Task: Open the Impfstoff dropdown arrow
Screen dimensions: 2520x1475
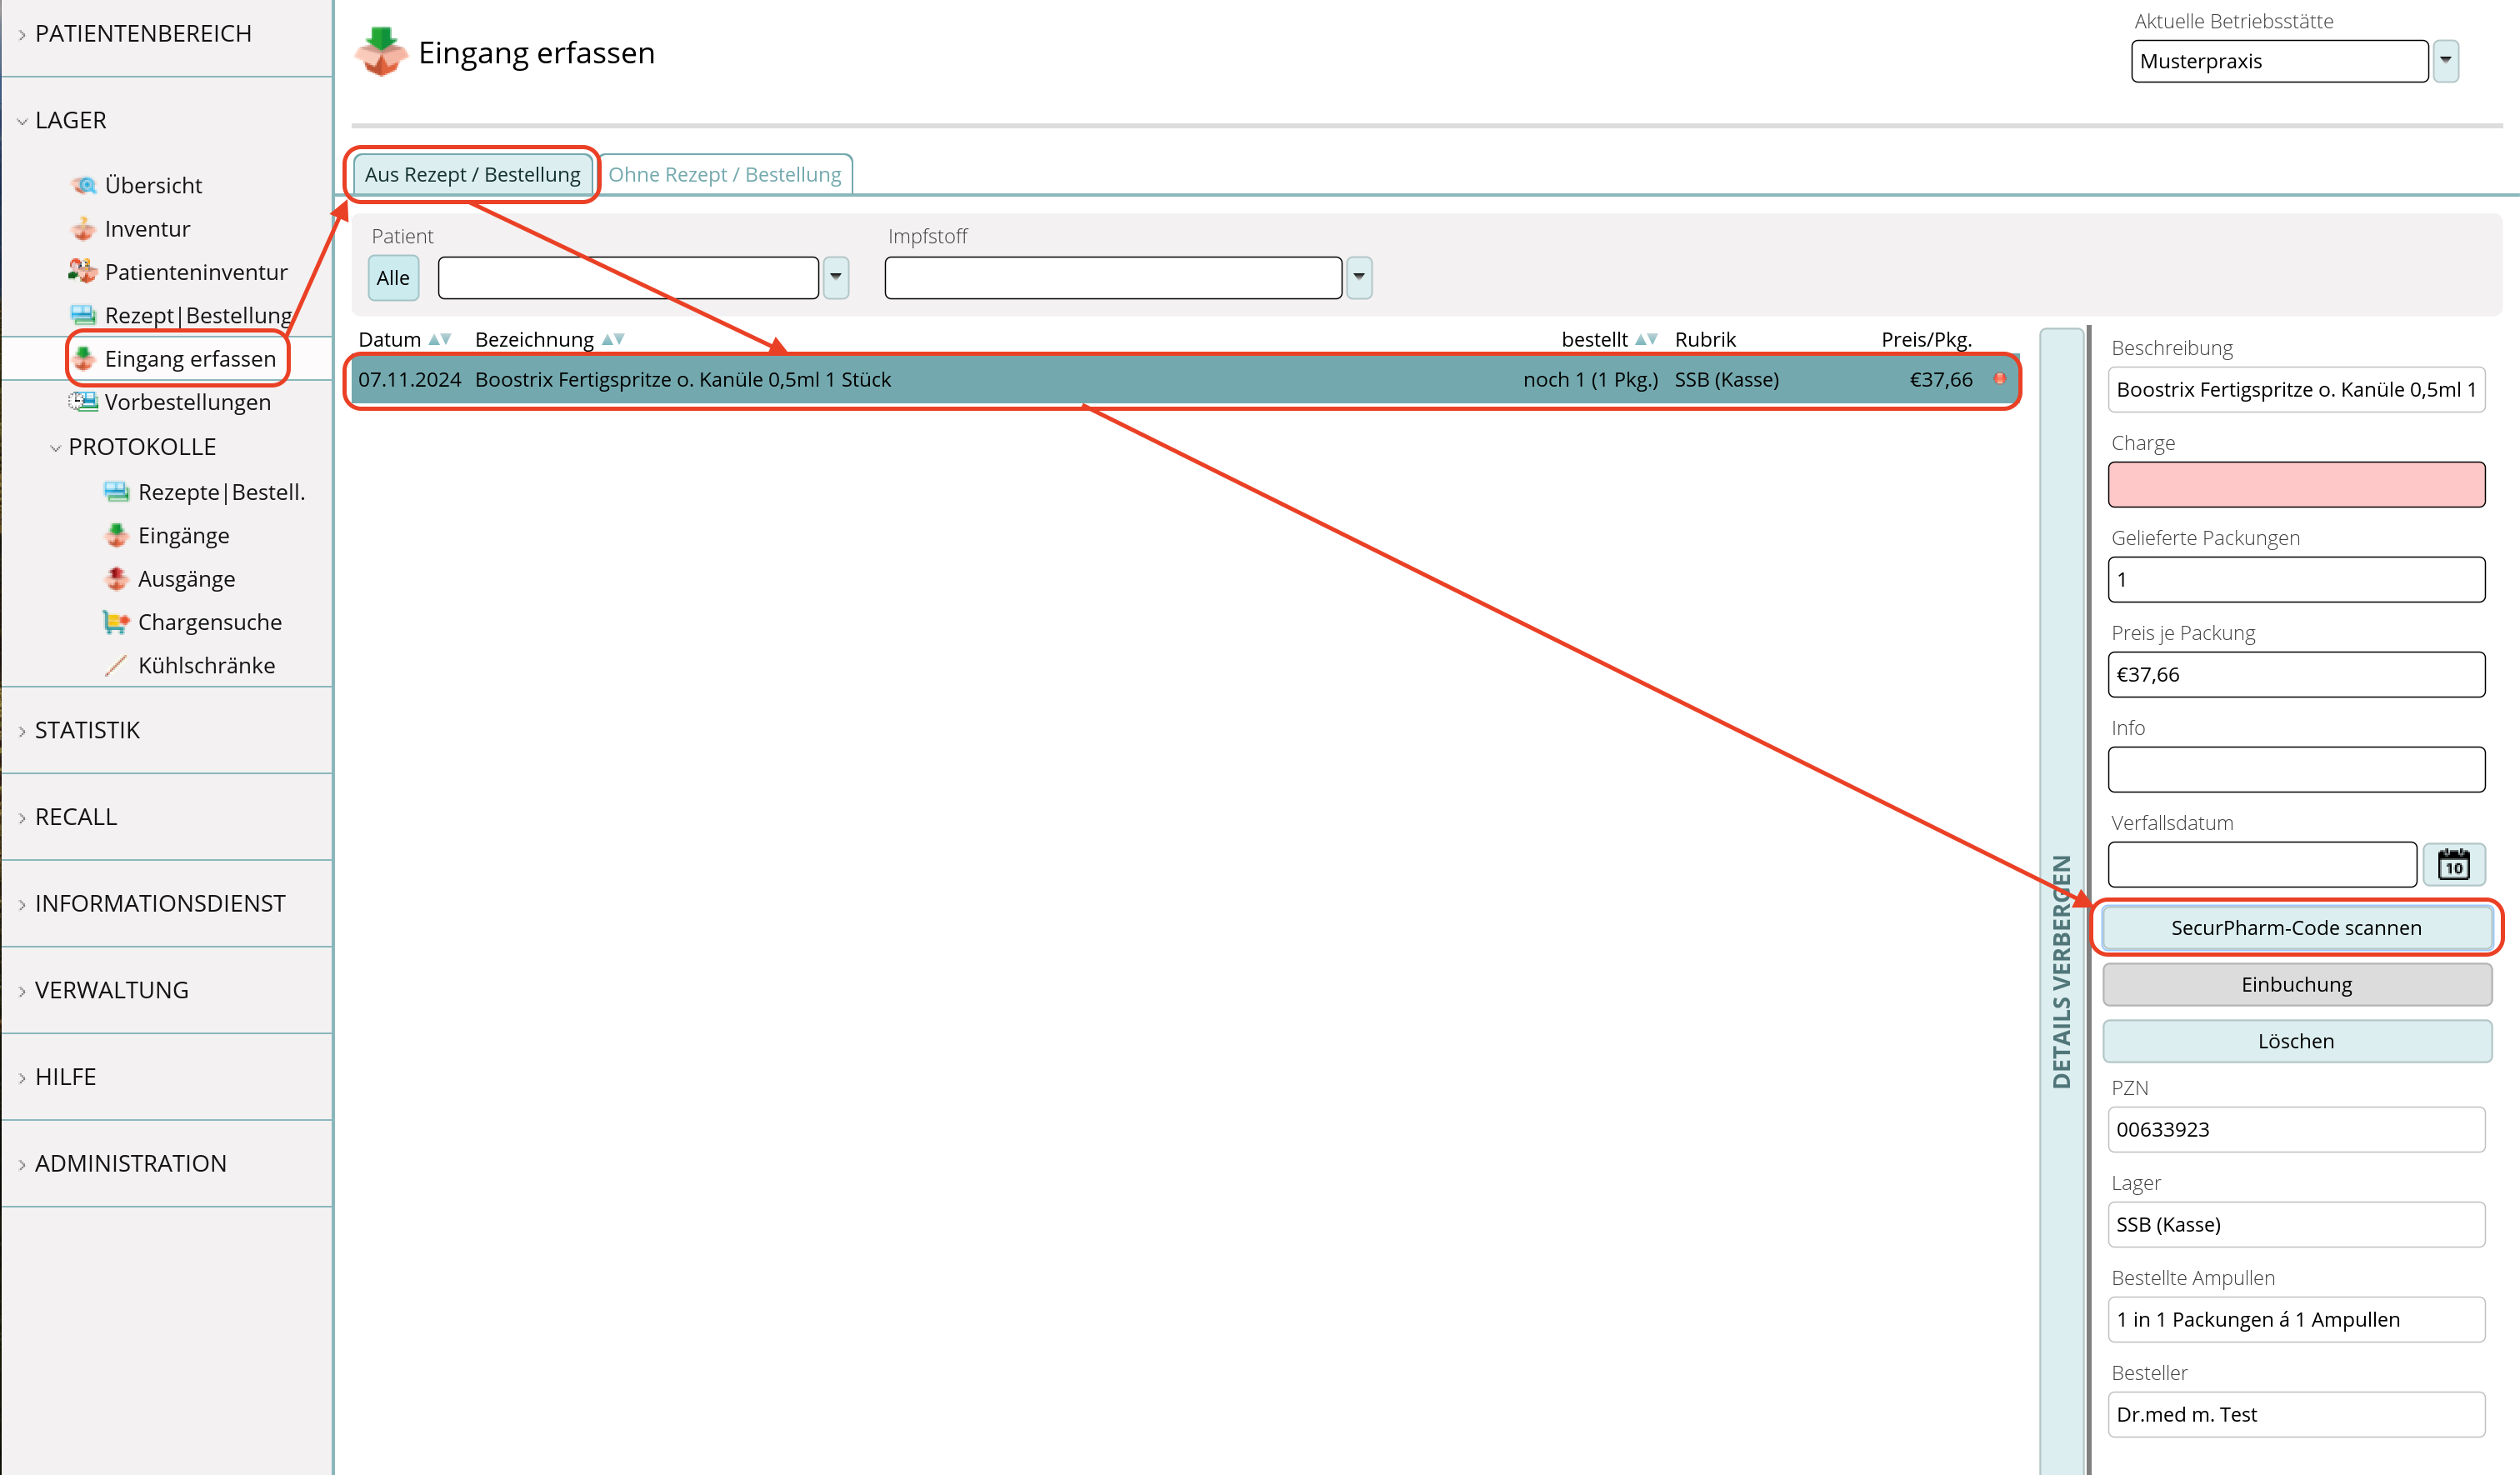Action: 1359,277
